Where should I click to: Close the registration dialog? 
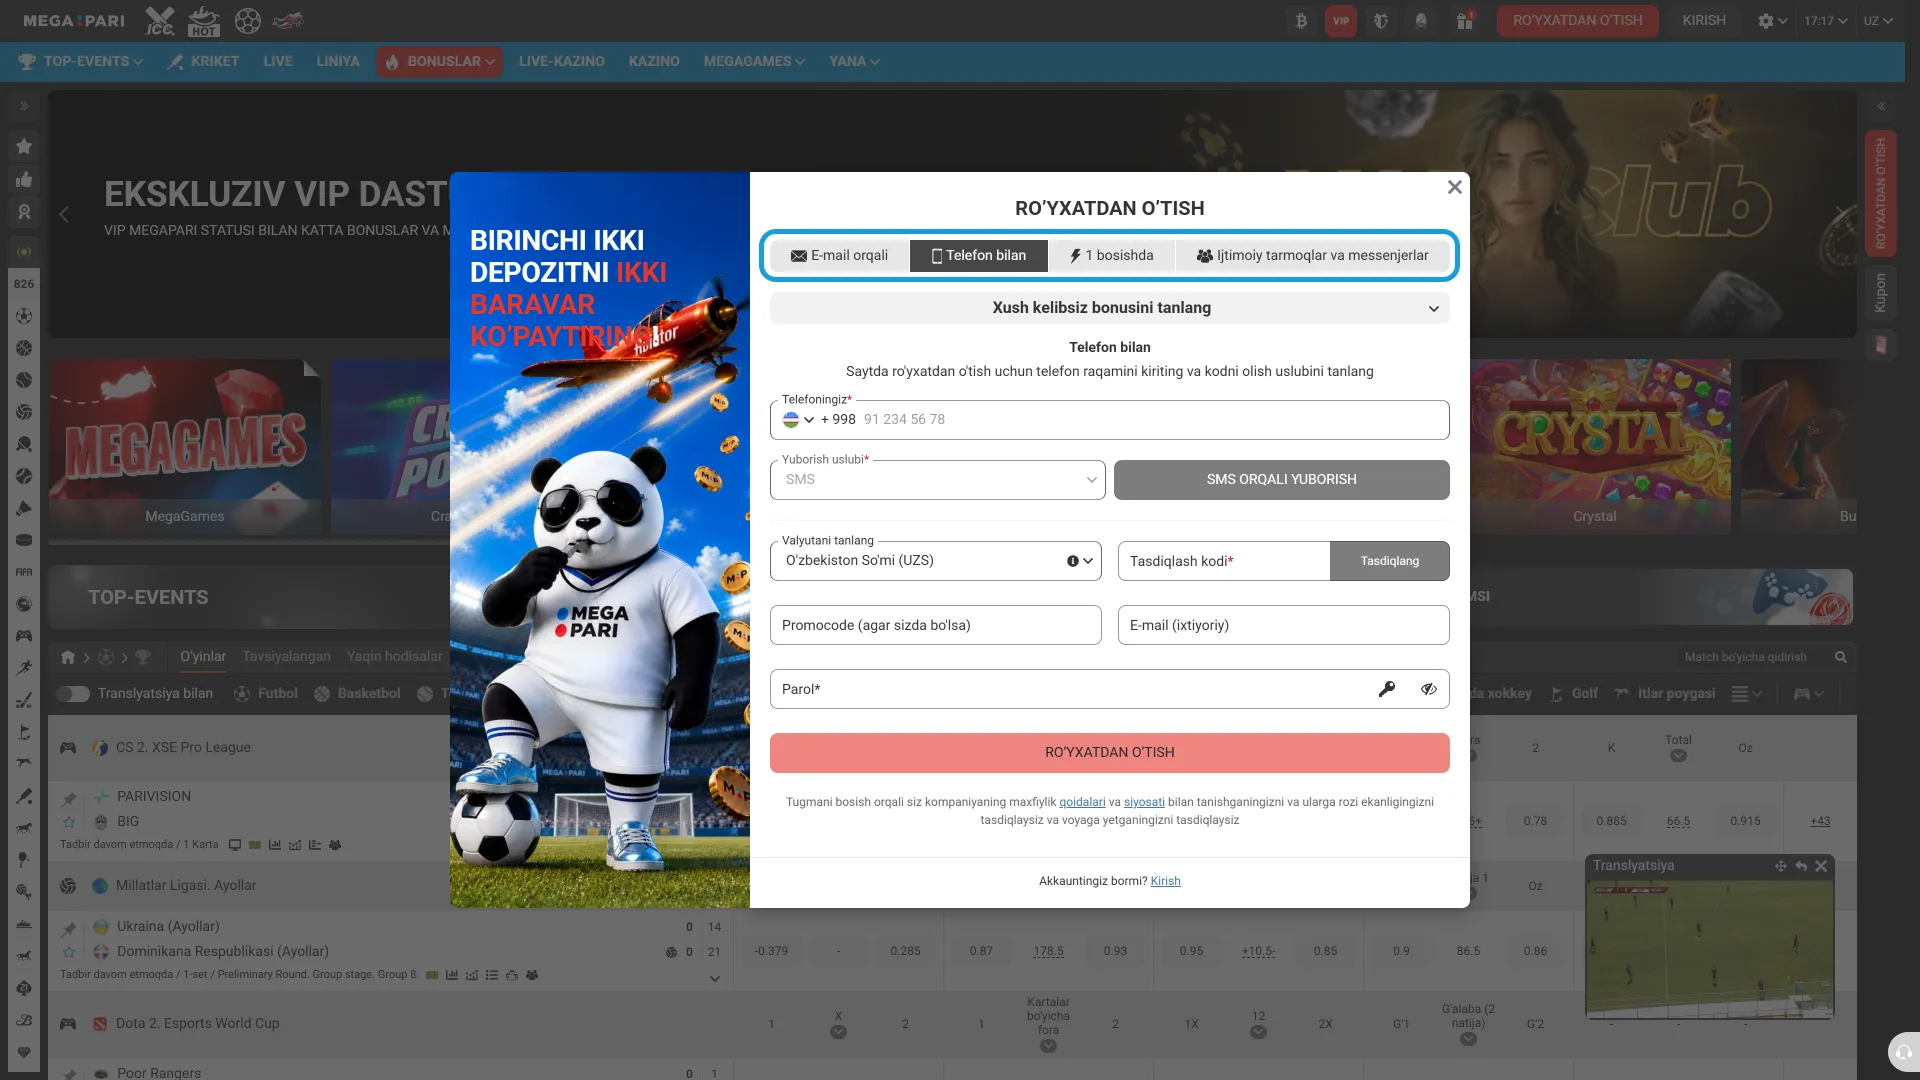pos(1455,187)
